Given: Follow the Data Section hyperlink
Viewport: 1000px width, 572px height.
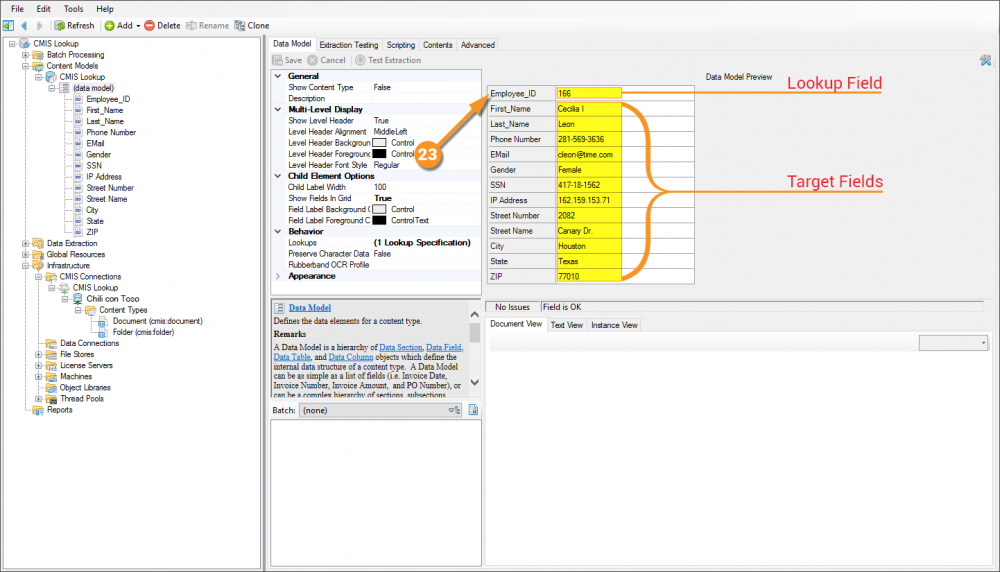Looking at the screenshot, I should tap(399, 347).
